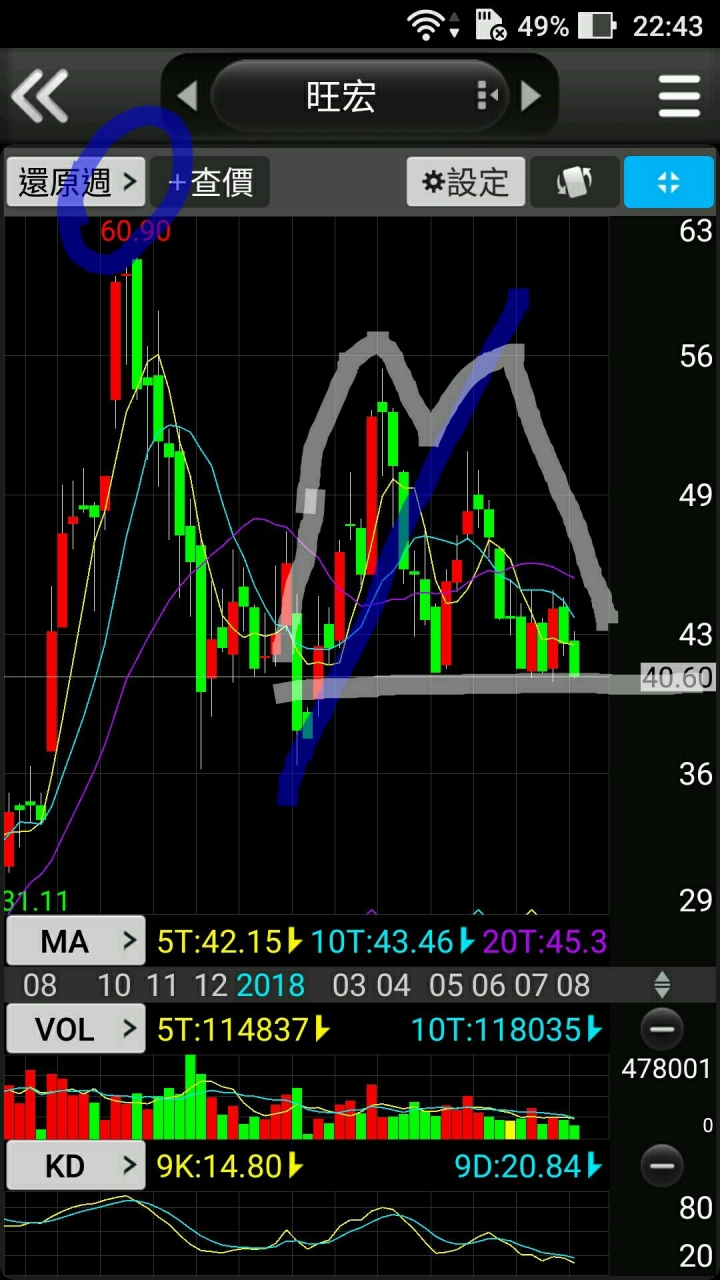720x1280 pixels.
Task: Tap the double-chevron back icon
Action: point(40,96)
